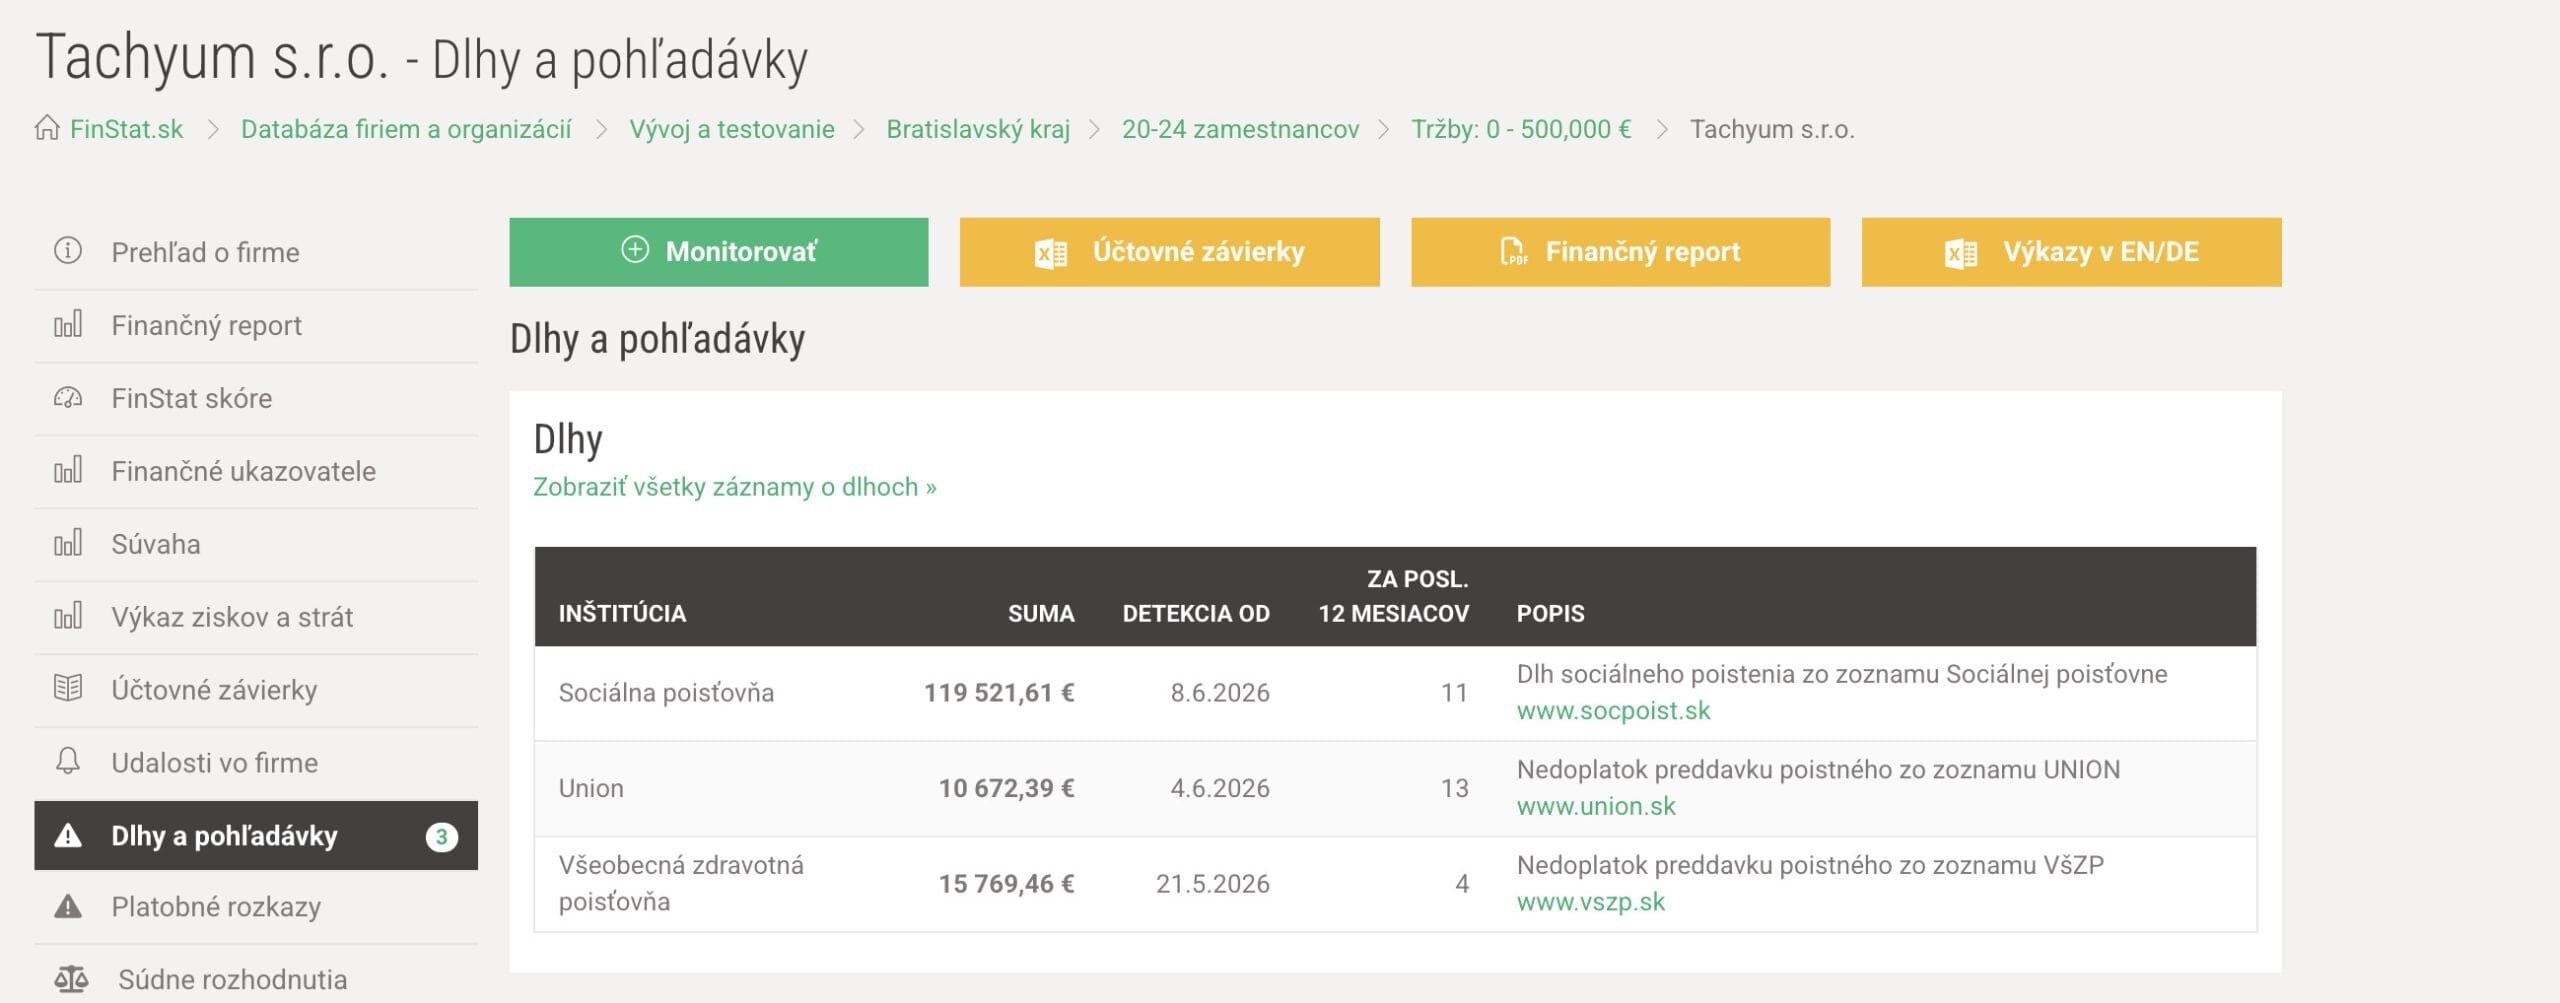Screen dimensions: 2560x1003
Task: Click the Všeobecná zdravotná poisťovňa cell
Action: point(681,883)
